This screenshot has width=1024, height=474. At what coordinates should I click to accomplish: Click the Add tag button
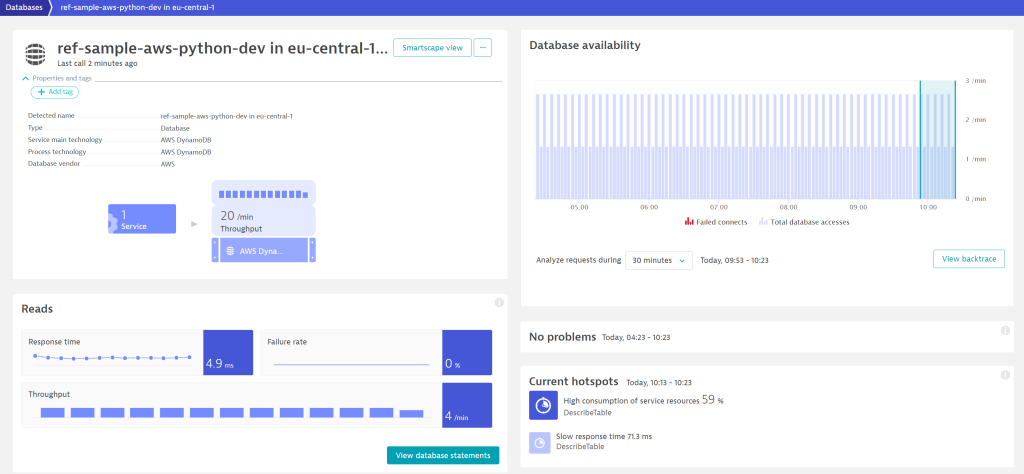pos(55,92)
